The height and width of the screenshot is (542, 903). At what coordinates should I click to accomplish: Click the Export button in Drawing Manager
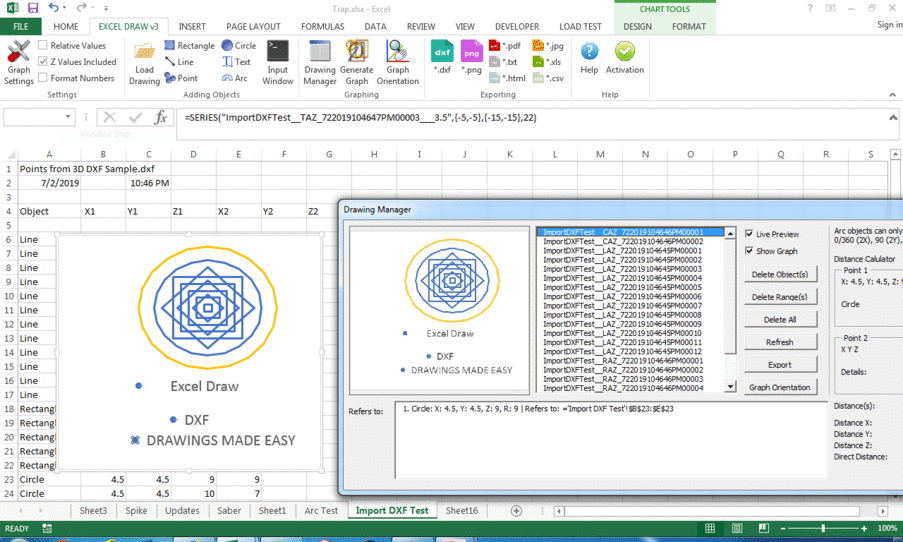780,365
